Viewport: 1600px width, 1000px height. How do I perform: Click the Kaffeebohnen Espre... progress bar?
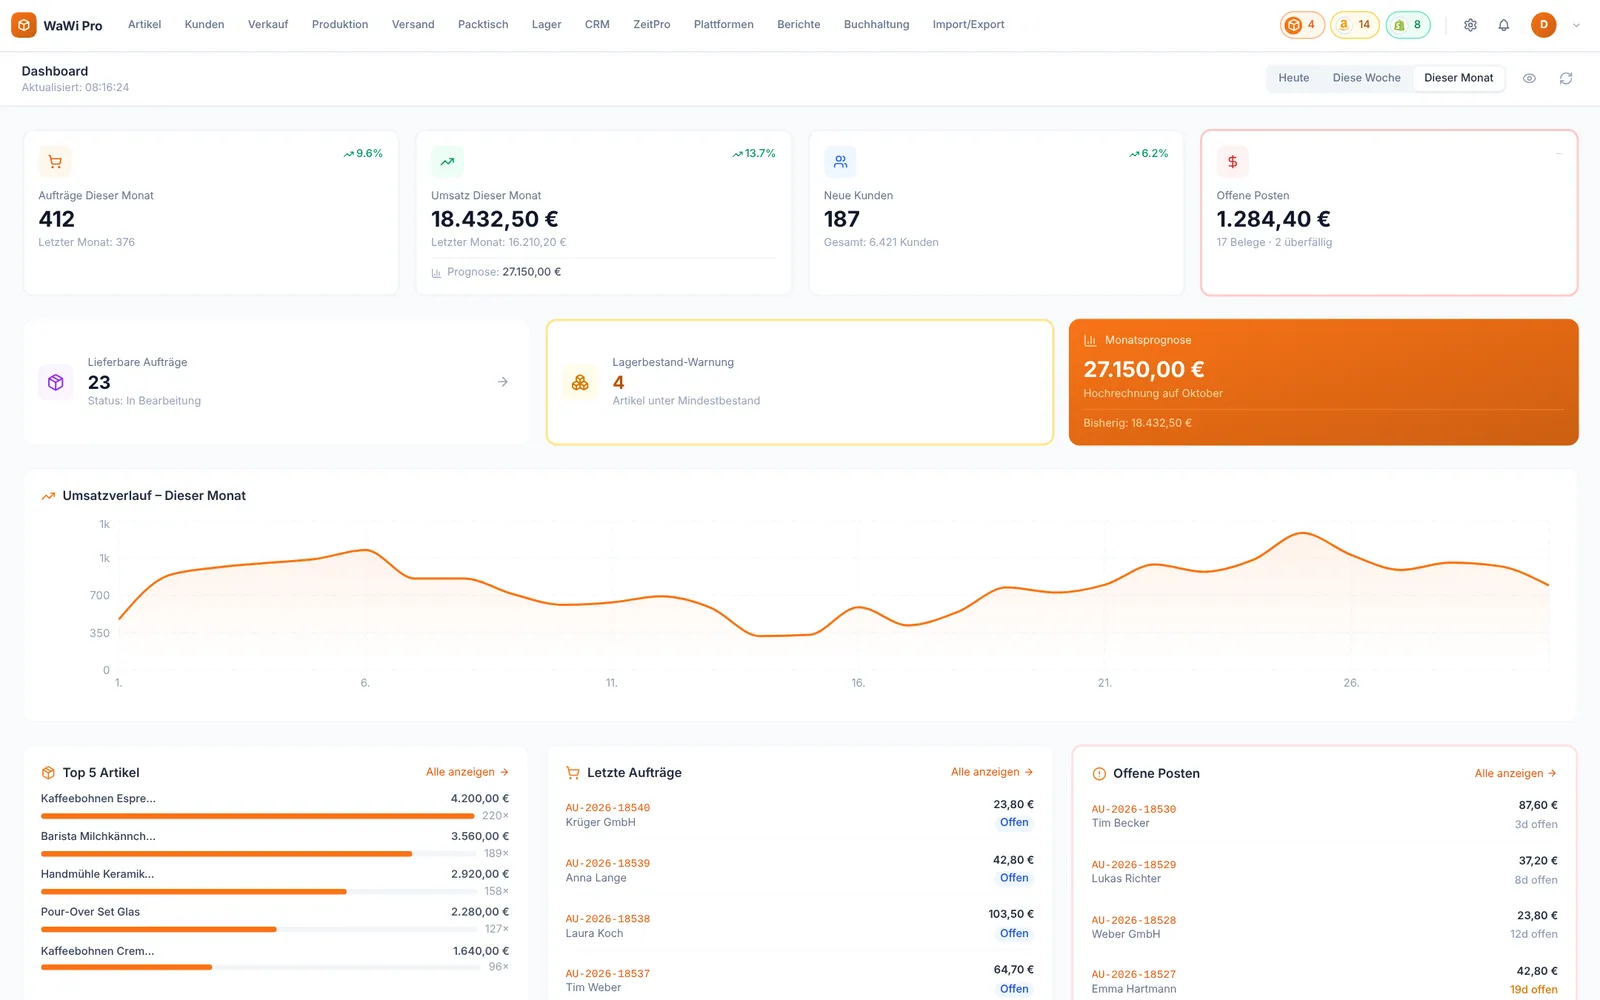click(x=258, y=816)
